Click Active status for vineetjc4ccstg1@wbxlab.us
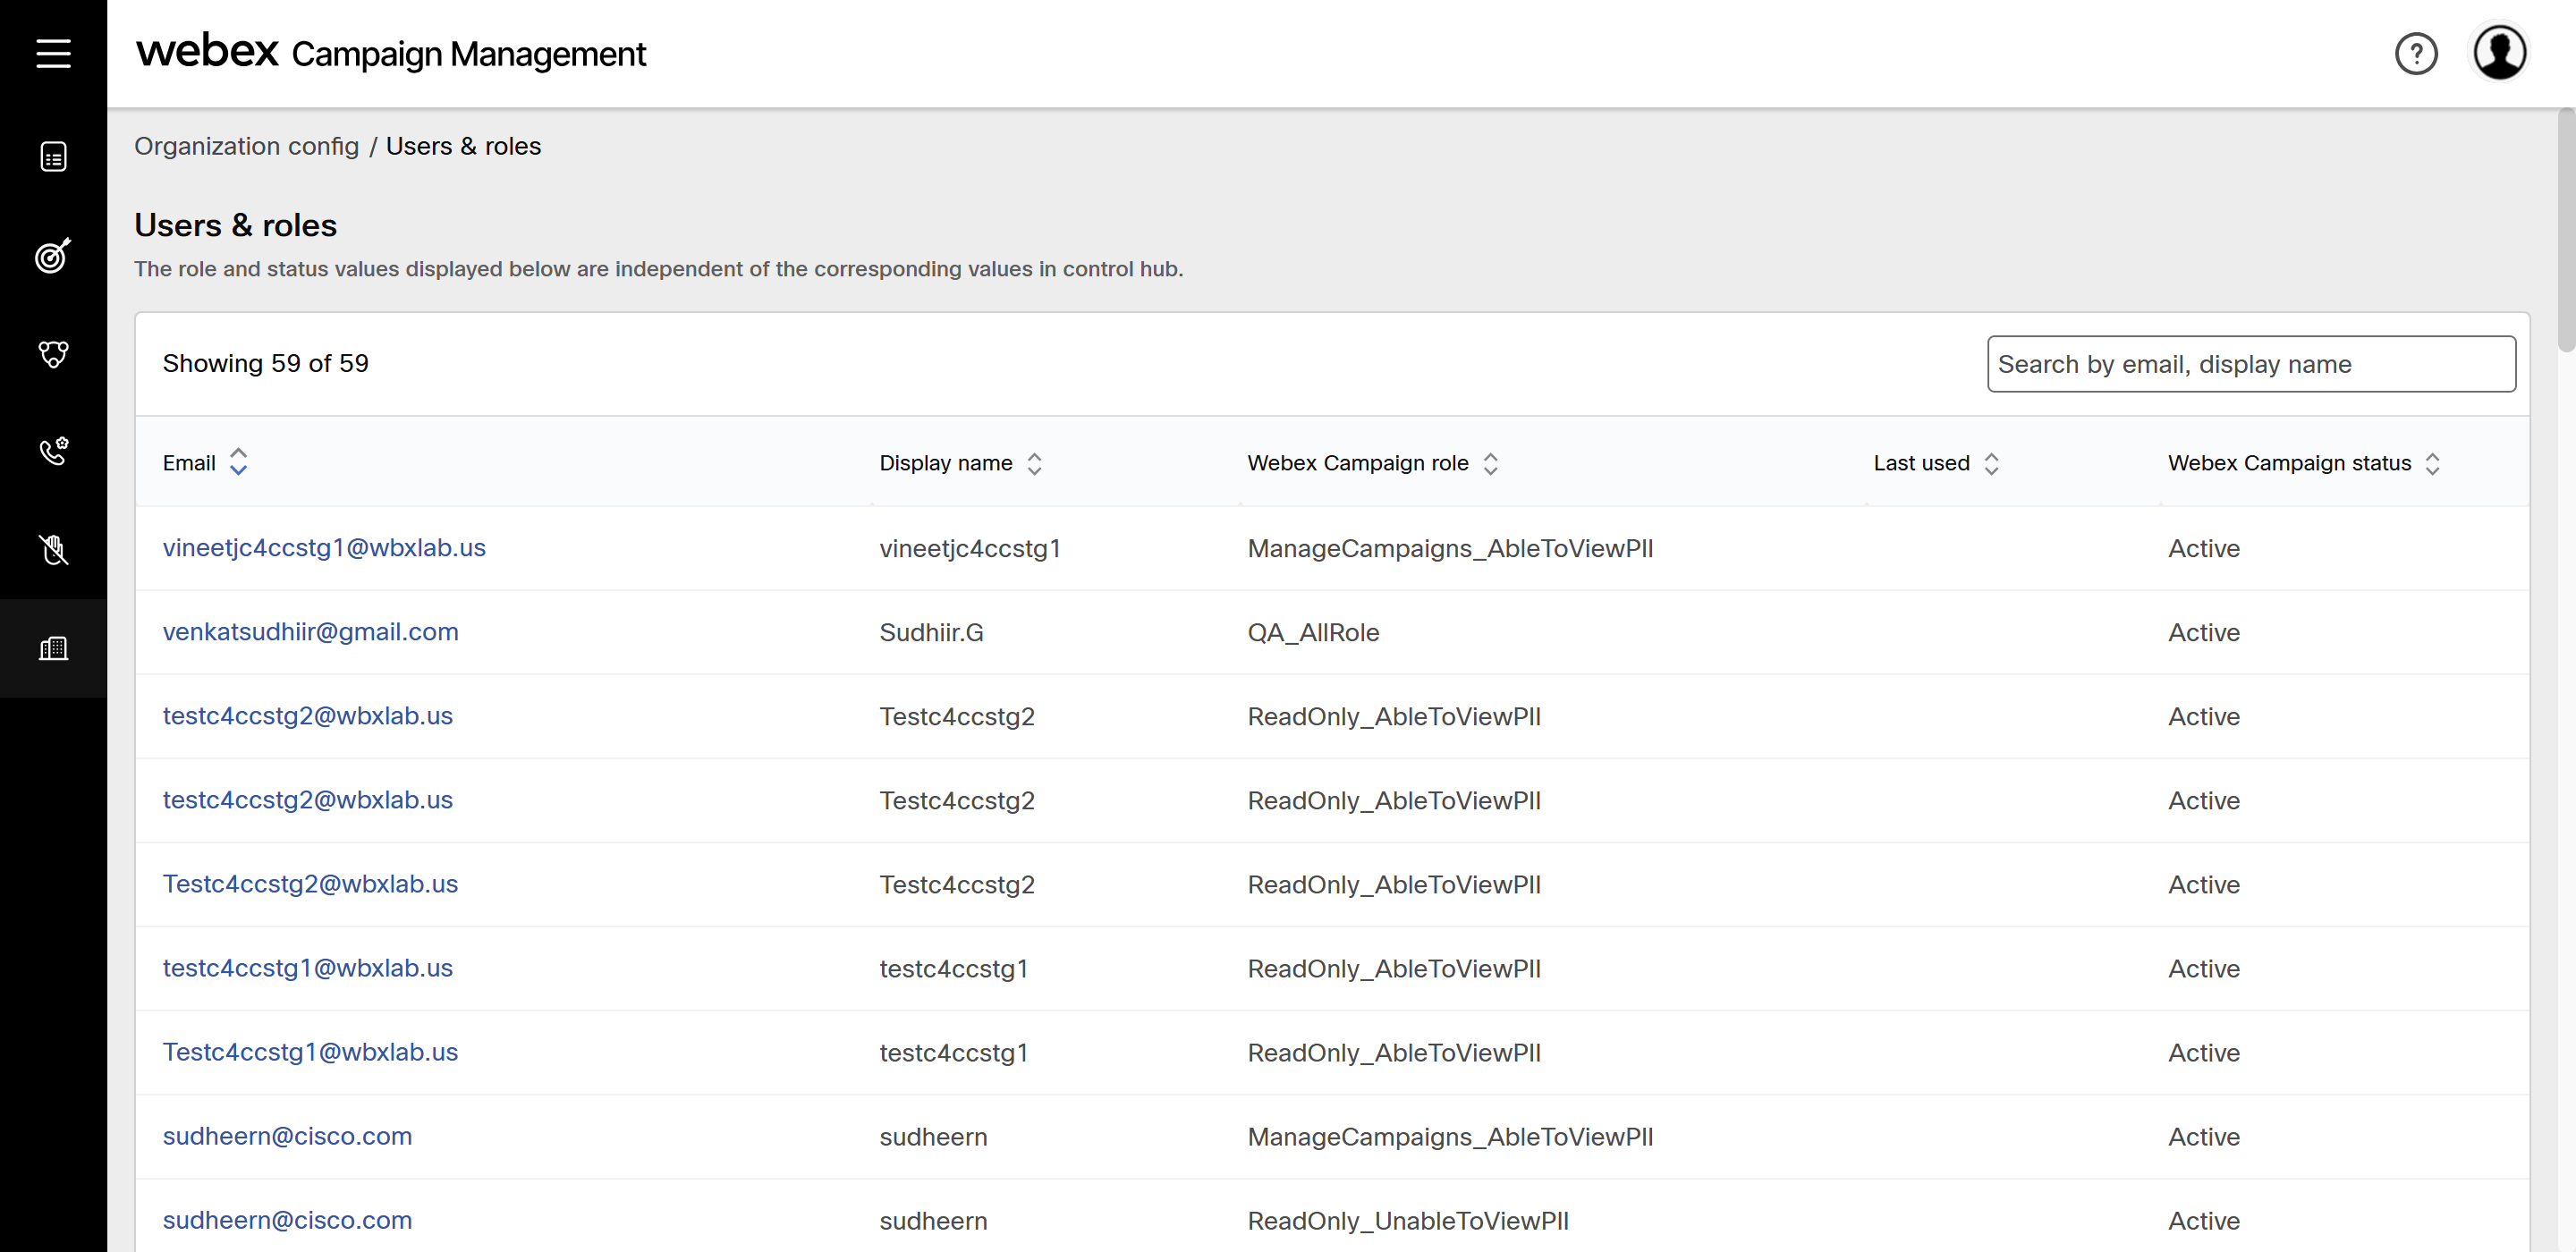 tap(2203, 548)
